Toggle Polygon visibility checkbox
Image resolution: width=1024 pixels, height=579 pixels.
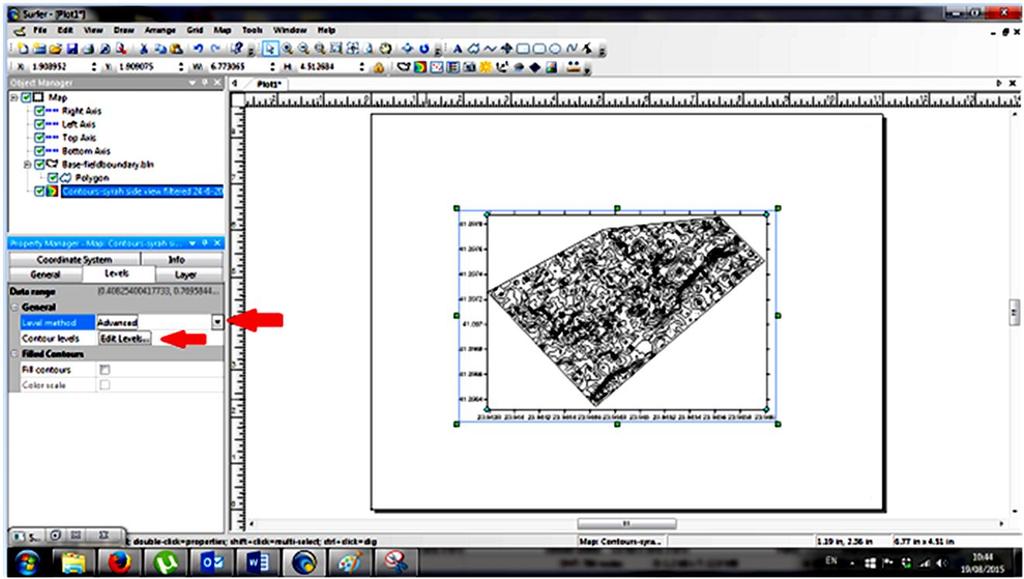[x=53, y=178]
